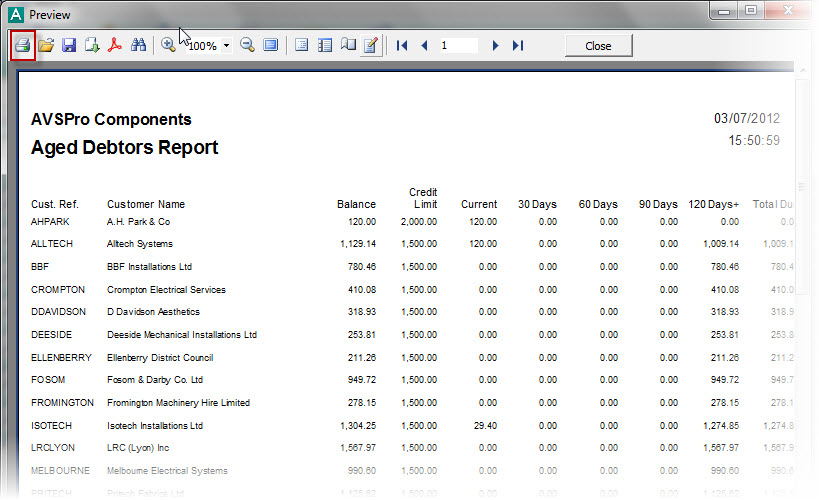Click the Zoom Out magnifier
This screenshot has height=500, width=819.
pyautogui.click(x=247, y=46)
